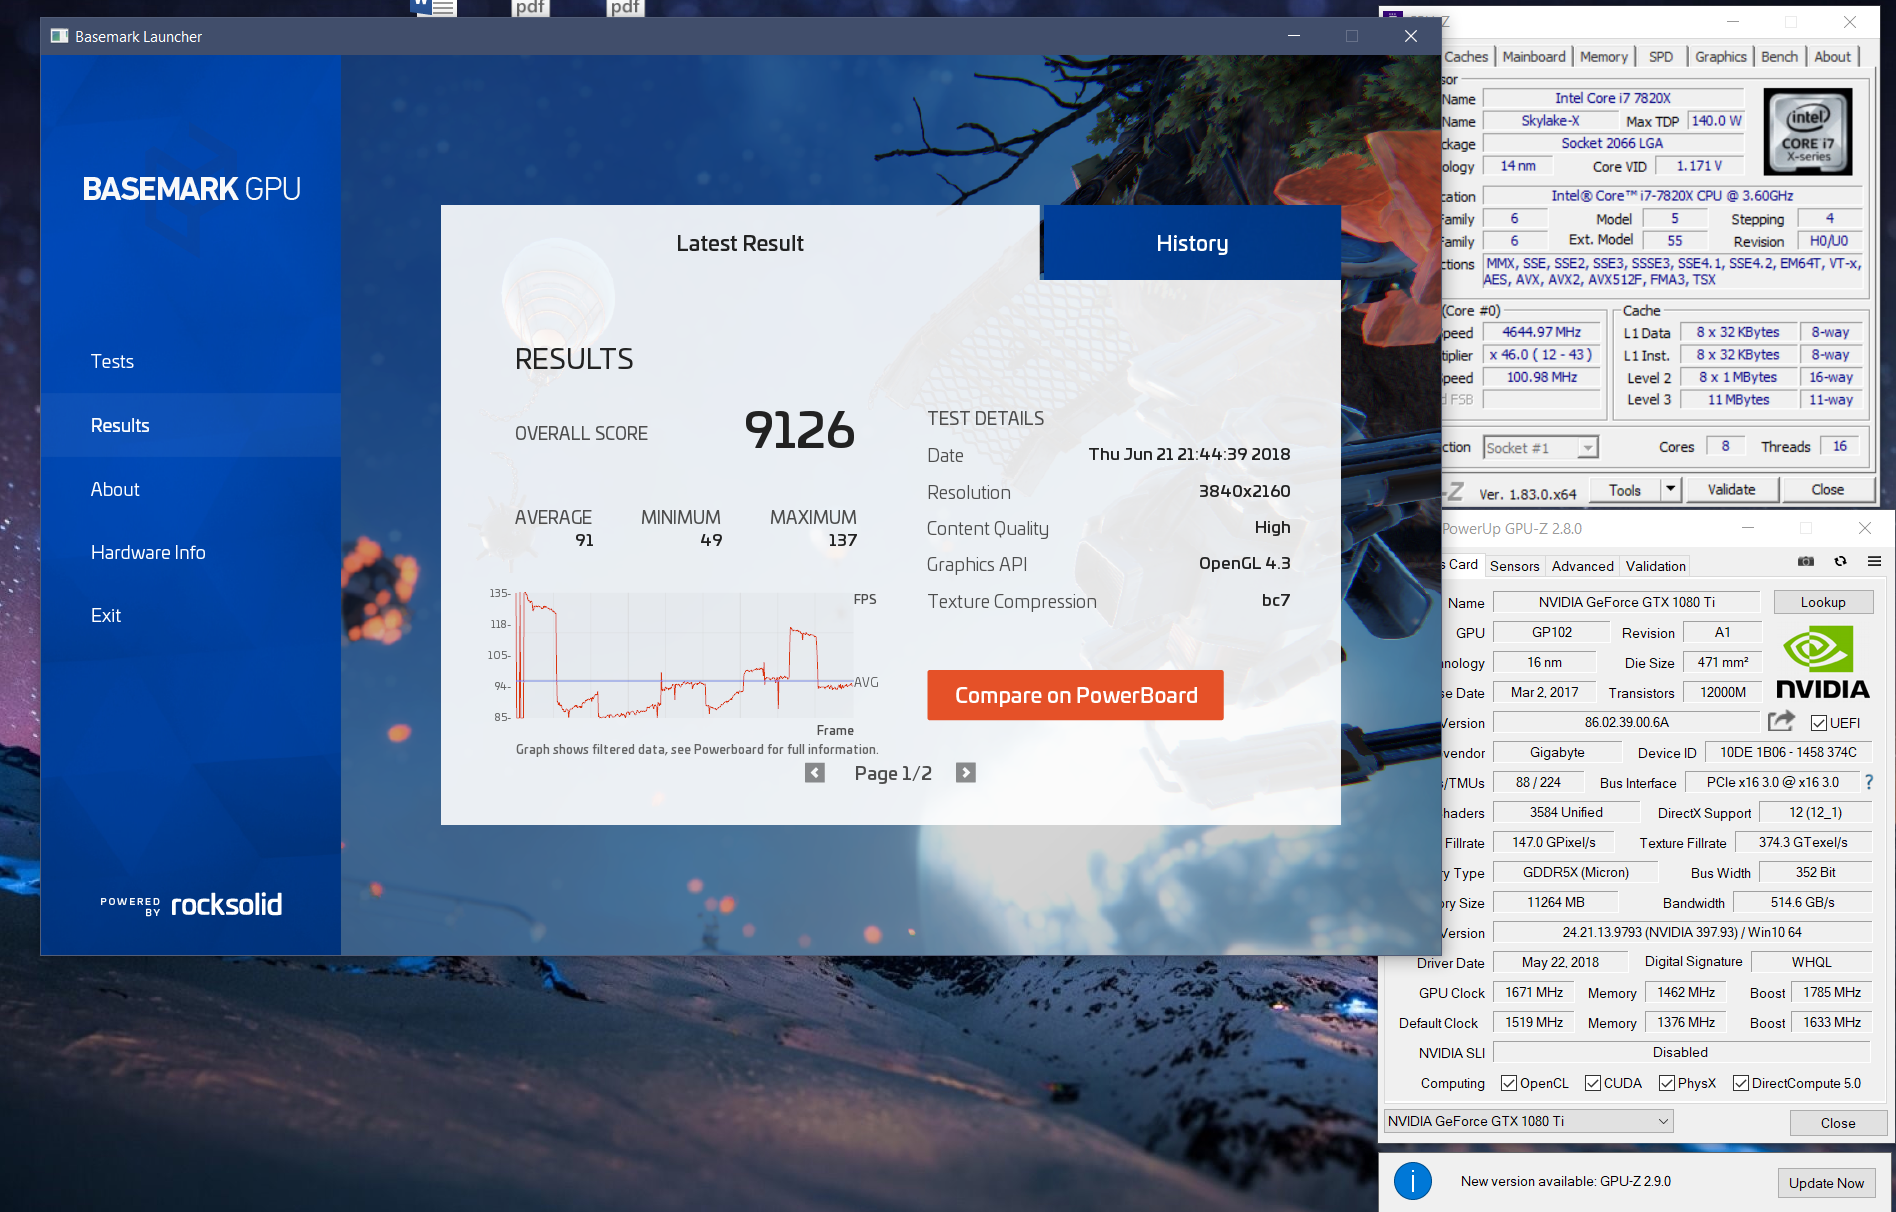This screenshot has width=1896, height=1212.
Task: Switch to the Bench tab in CPU-Z
Action: tap(1779, 57)
